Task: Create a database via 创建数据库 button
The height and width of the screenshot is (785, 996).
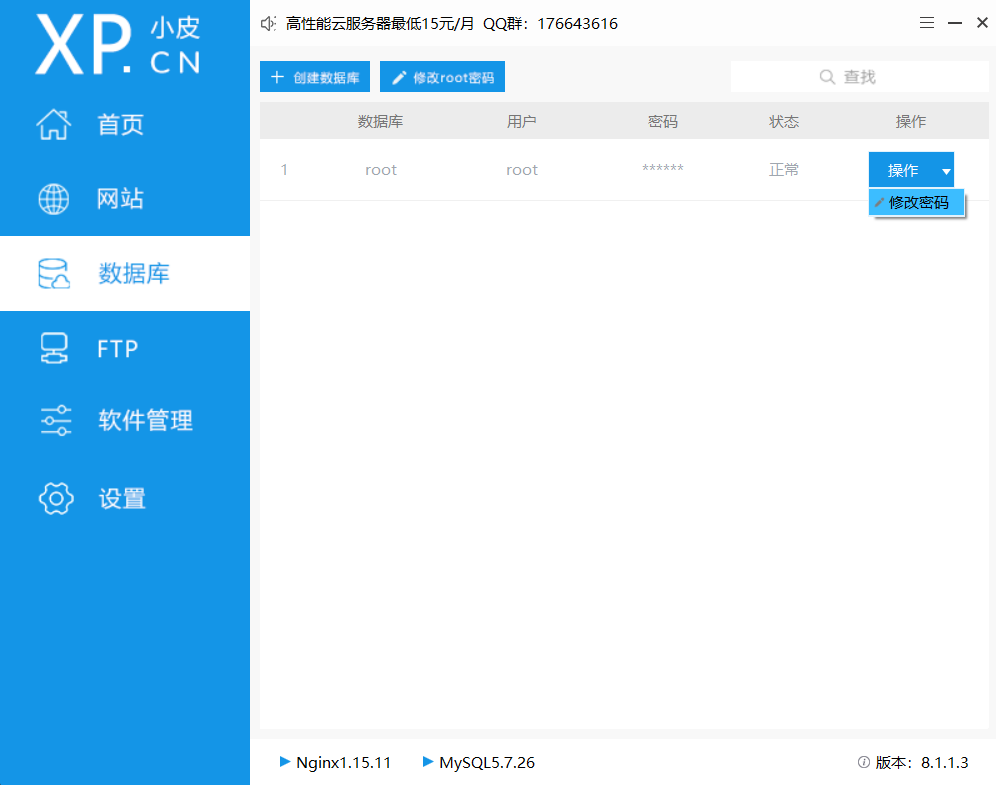Action: (x=314, y=76)
